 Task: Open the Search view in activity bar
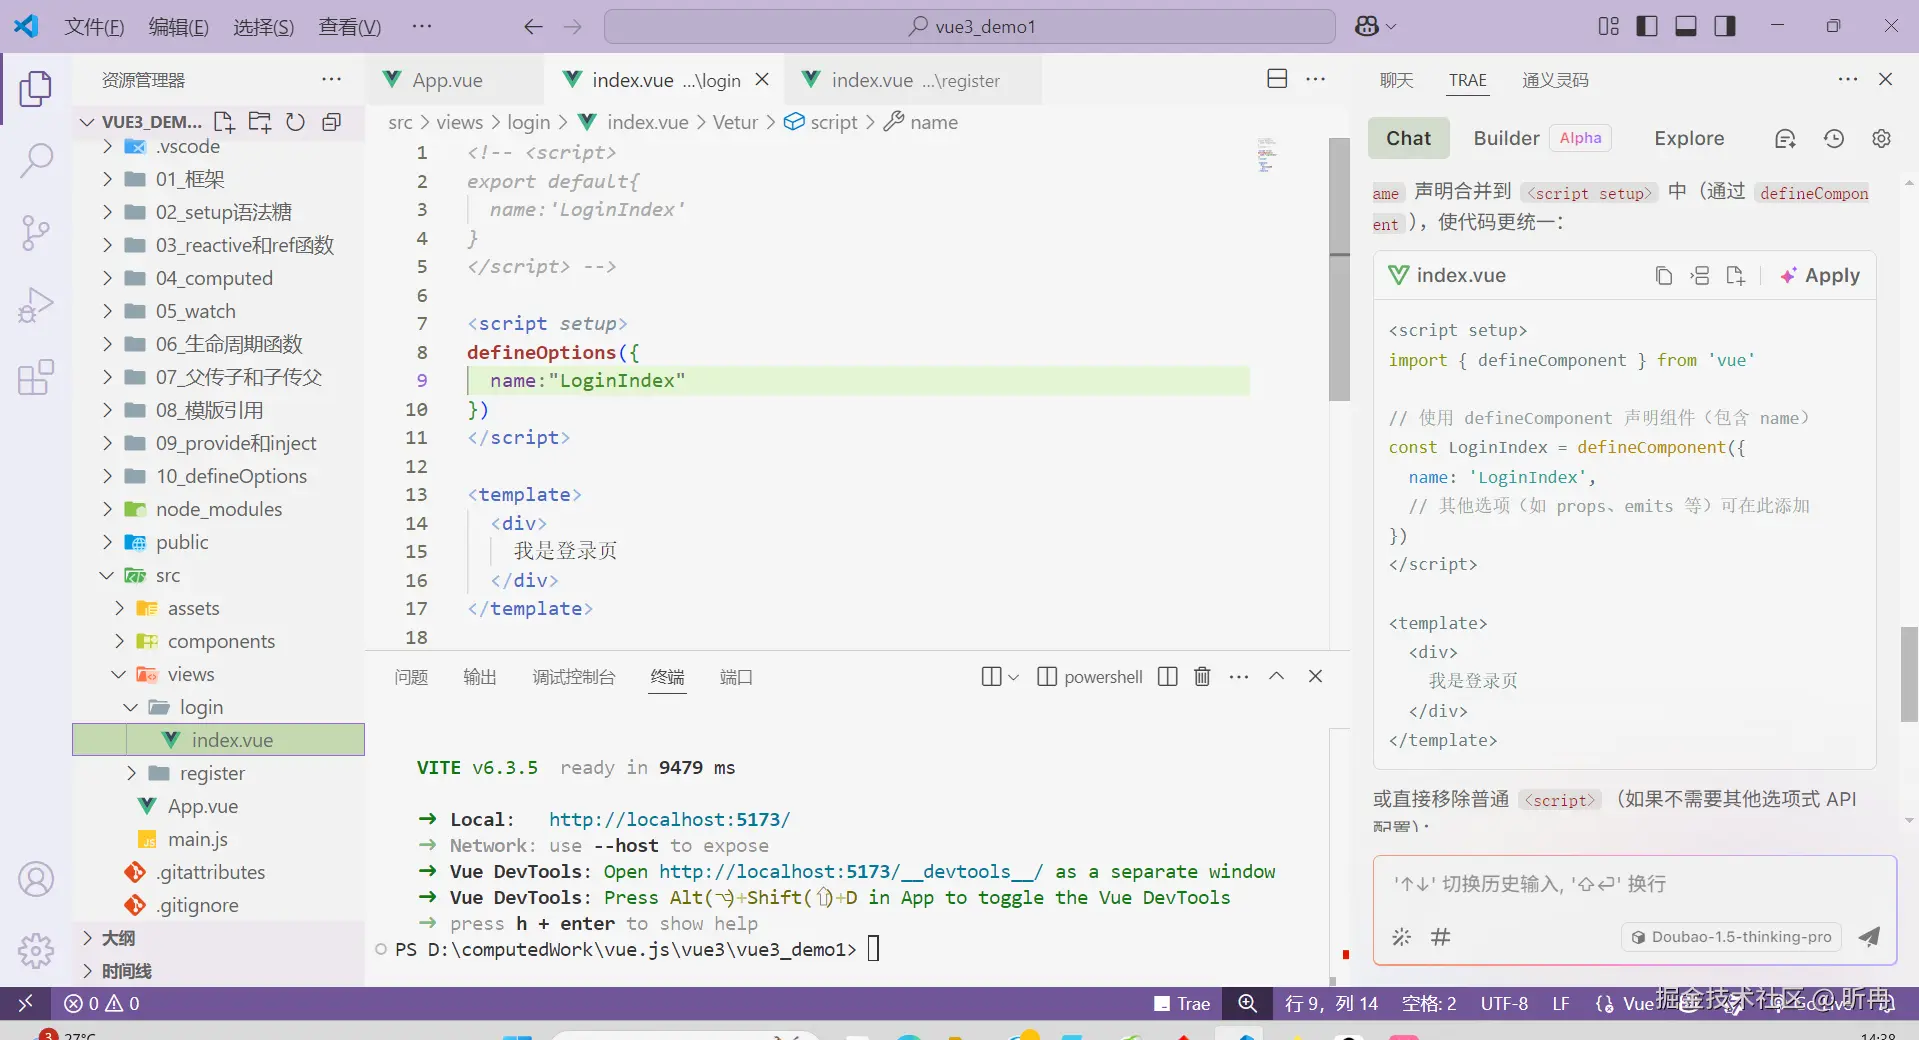36,160
